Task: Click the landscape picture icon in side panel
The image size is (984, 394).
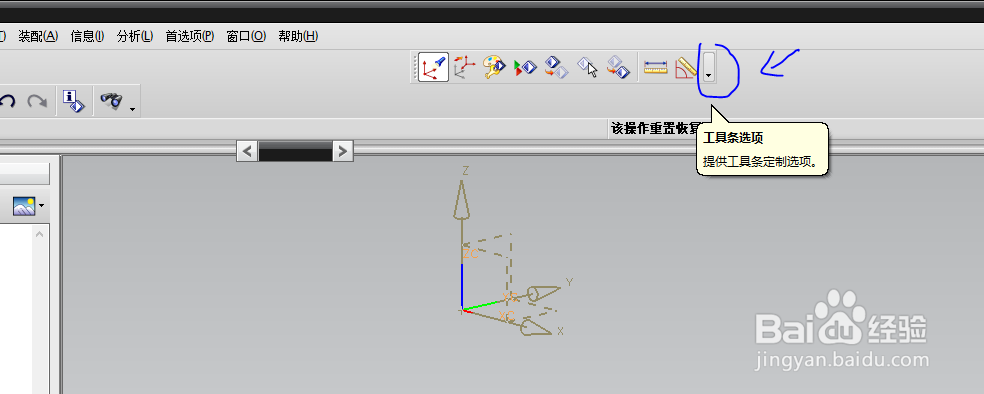Action: click(24, 205)
